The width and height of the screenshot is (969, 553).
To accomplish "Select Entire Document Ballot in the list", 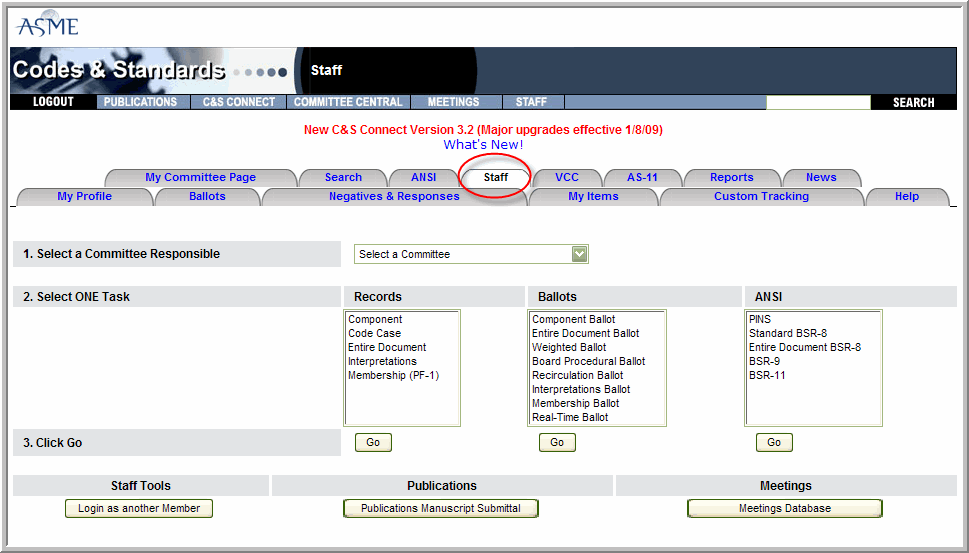I will click(x=585, y=333).
